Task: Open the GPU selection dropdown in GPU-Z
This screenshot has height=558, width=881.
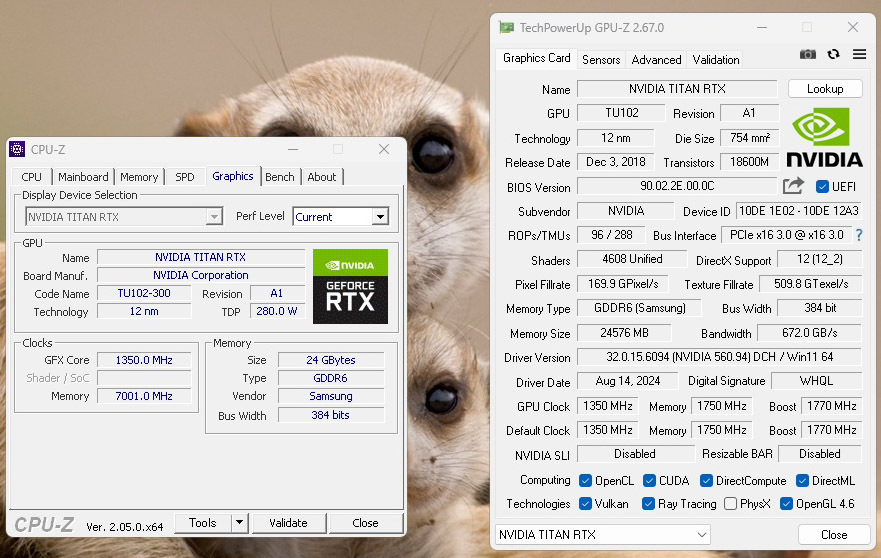Action: (602, 534)
